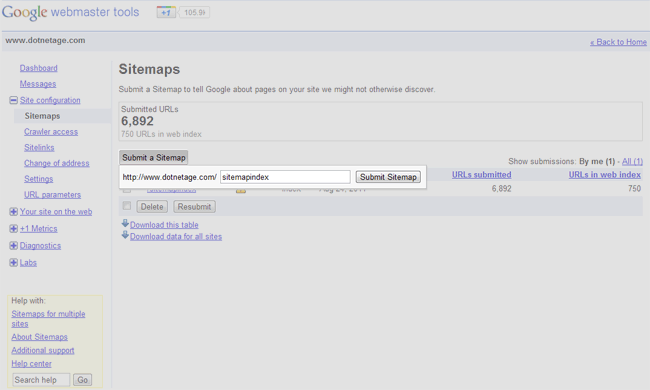Screen dimensions: 650x390
Task: Open the Diagnostics link
Action: tap(40, 246)
